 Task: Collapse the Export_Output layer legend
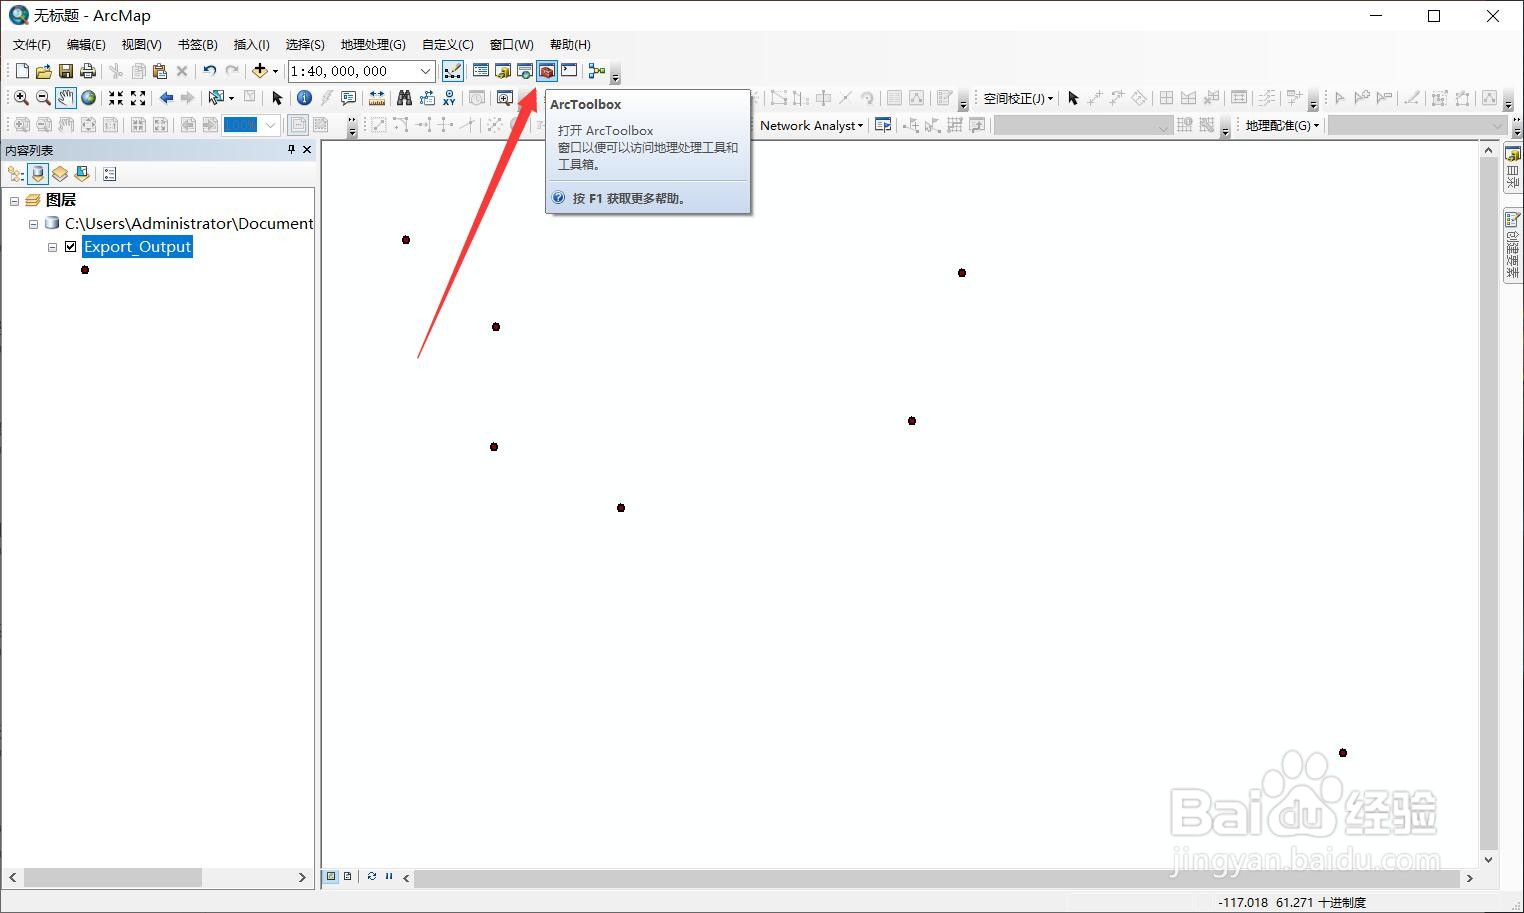52,247
